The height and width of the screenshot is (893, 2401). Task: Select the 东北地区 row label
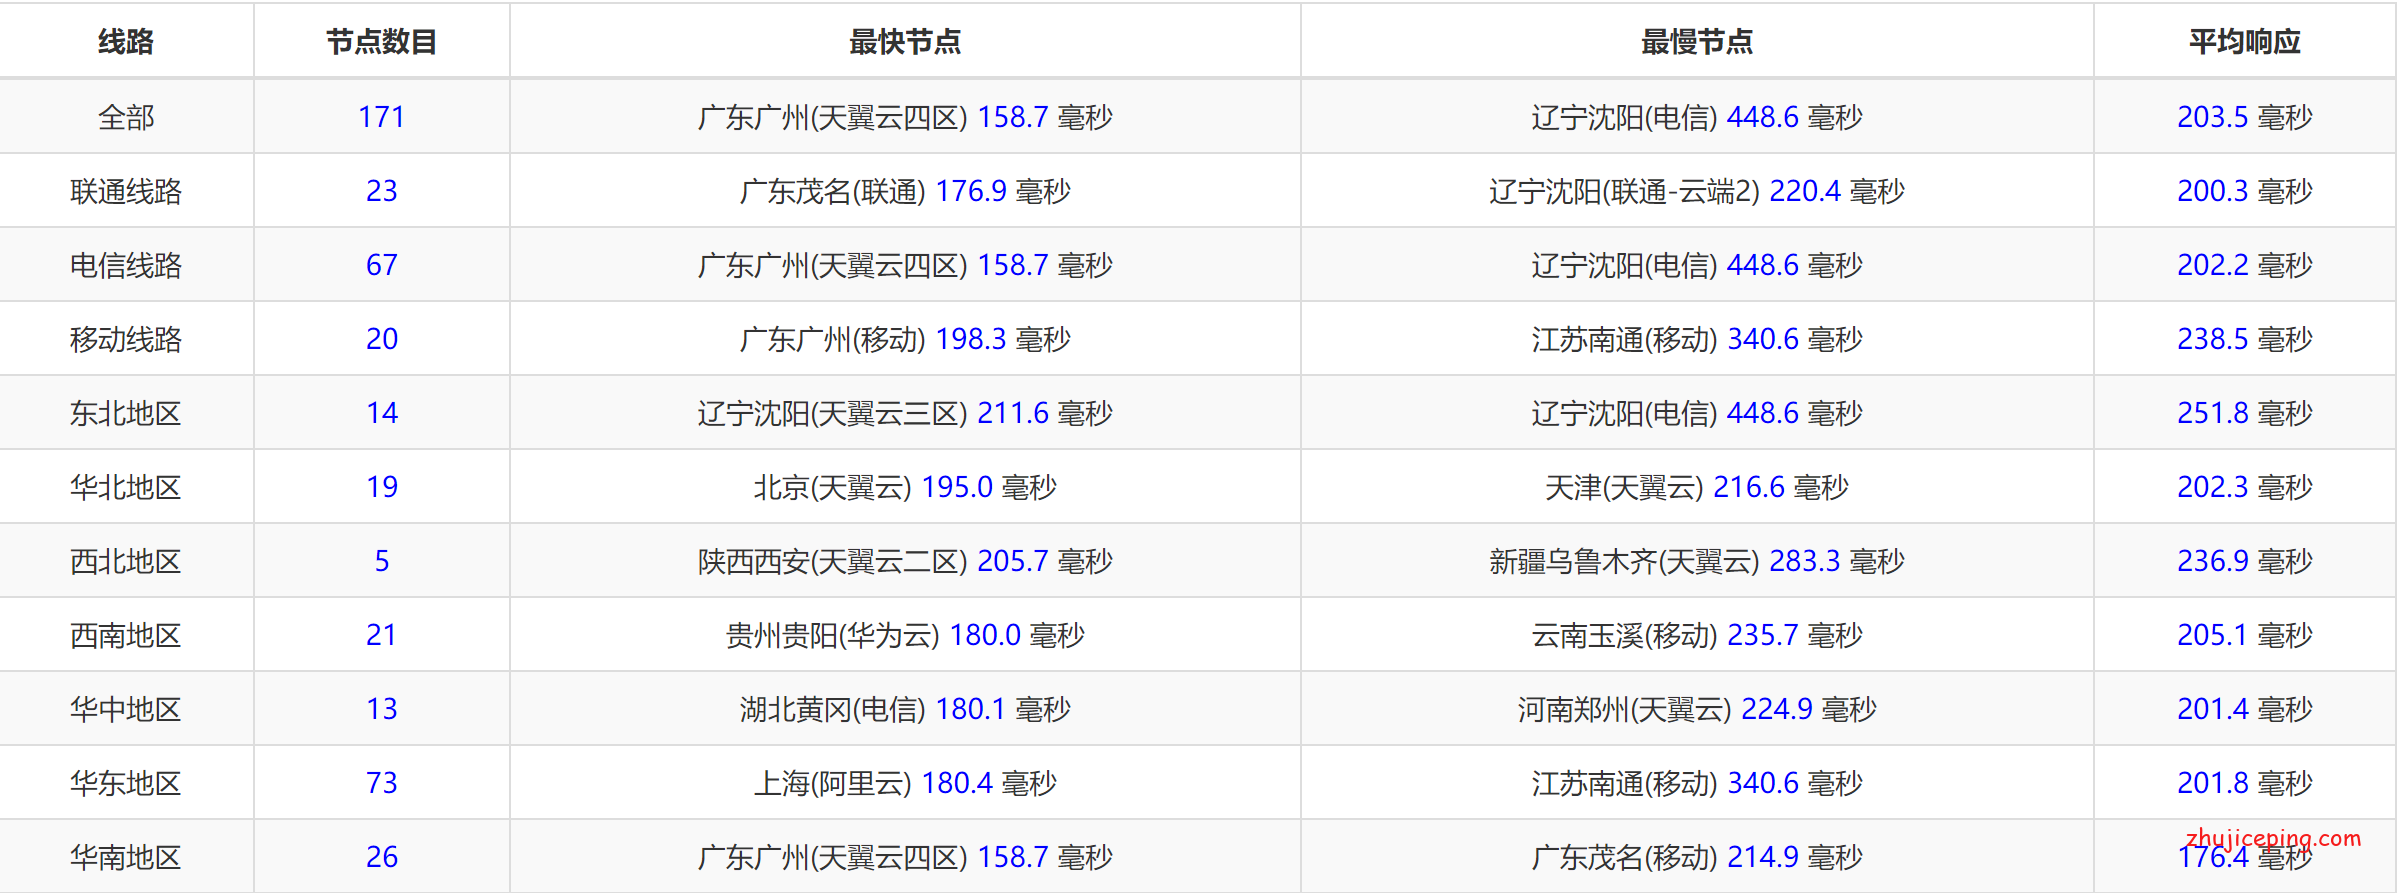pyautogui.click(x=126, y=413)
